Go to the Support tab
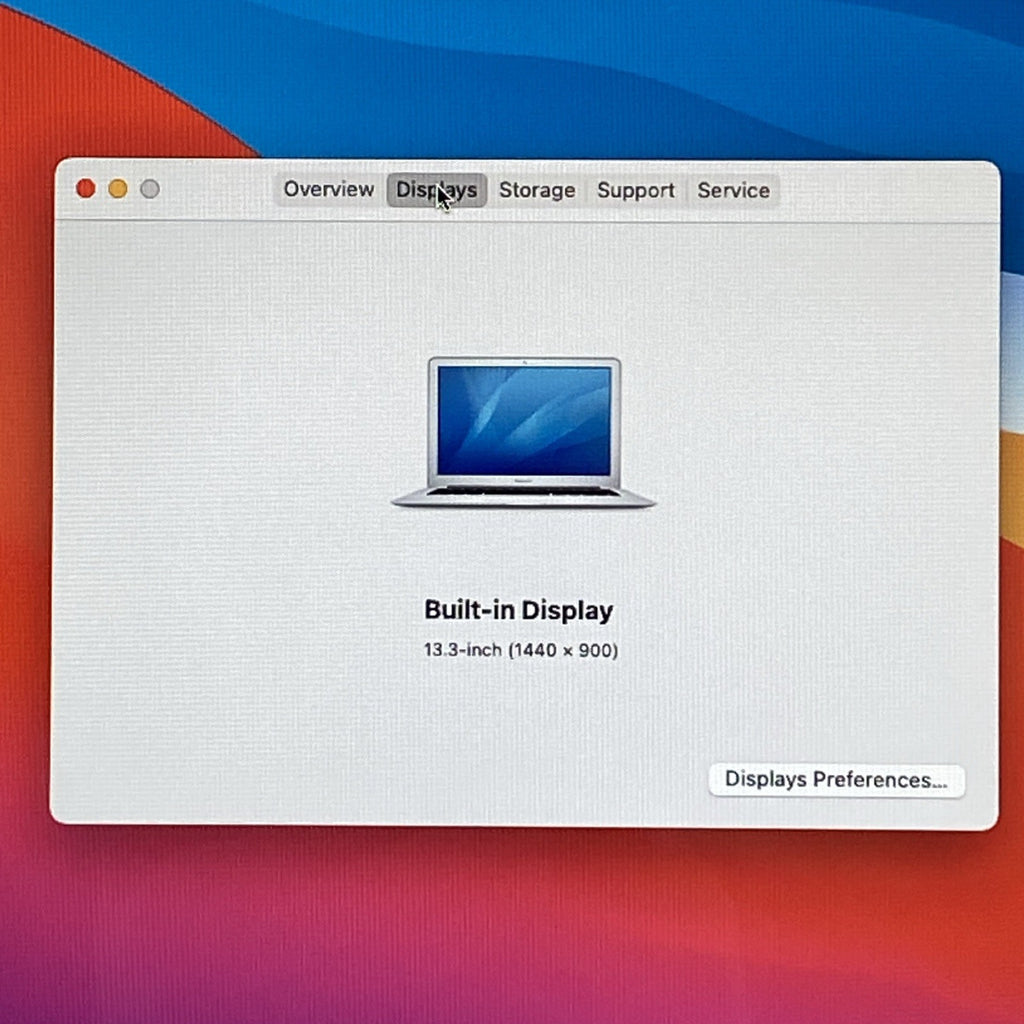The width and height of the screenshot is (1024, 1024). point(635,191)
